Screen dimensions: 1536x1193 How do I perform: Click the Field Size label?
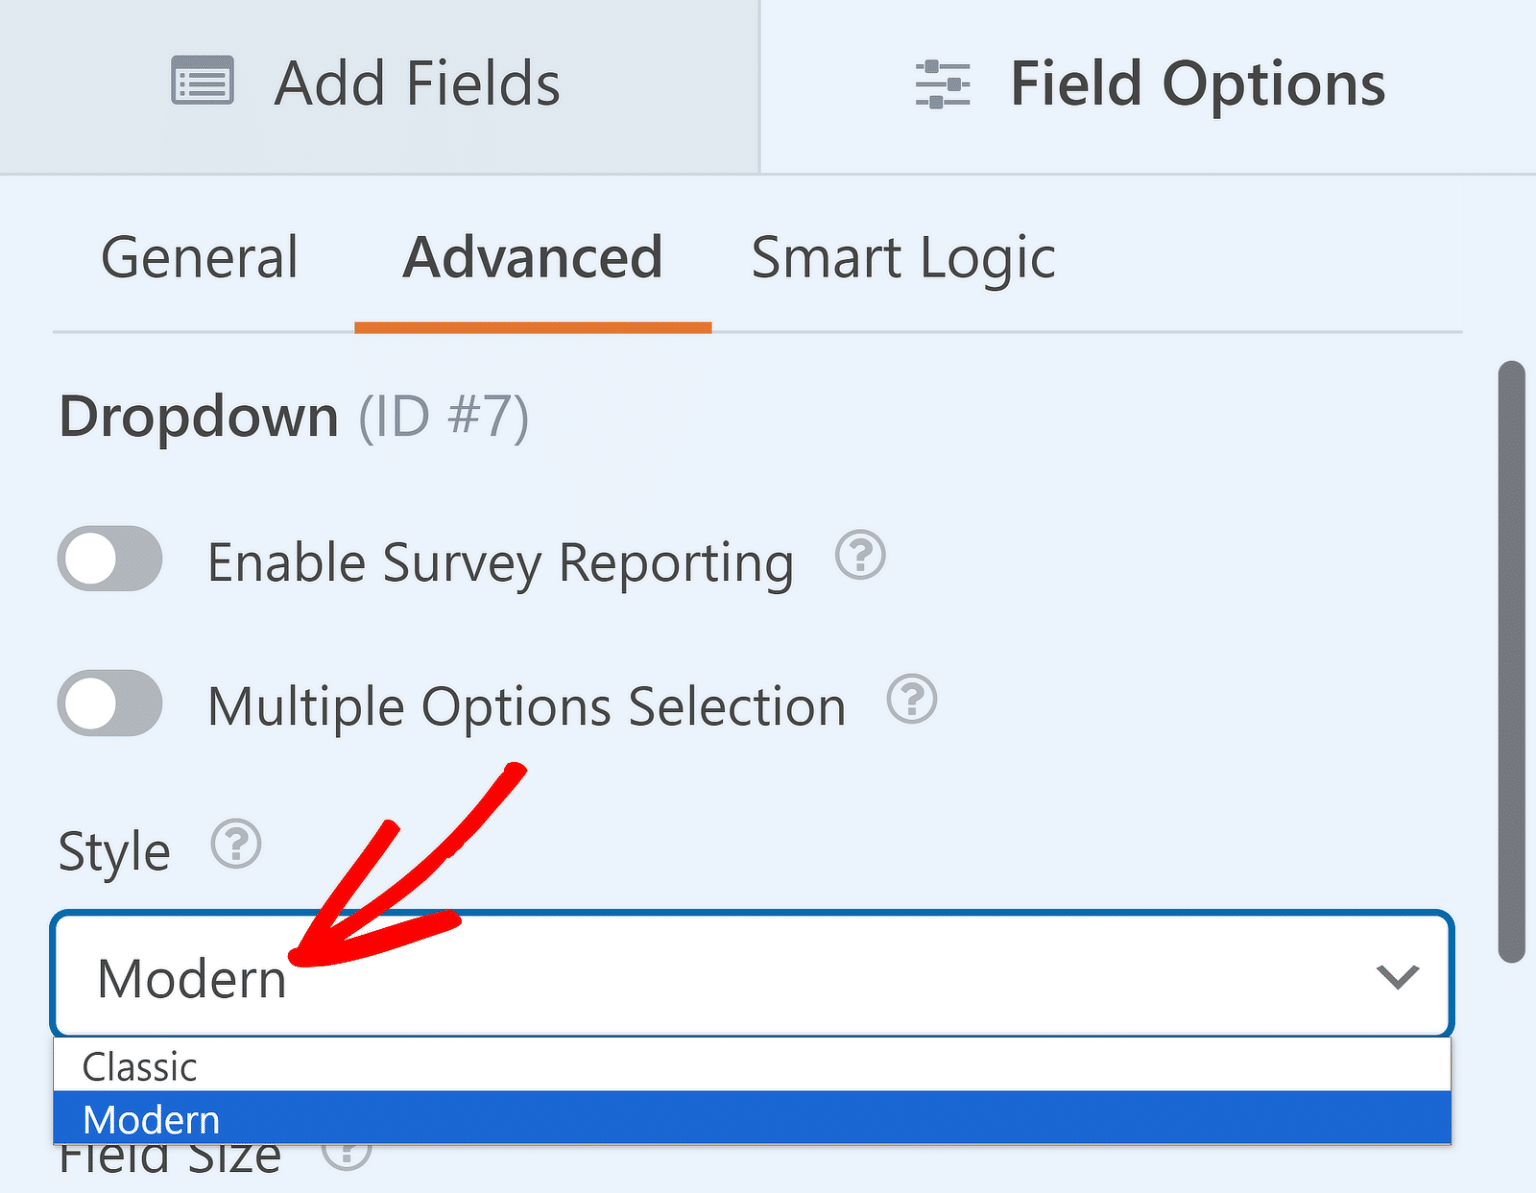168,1155
